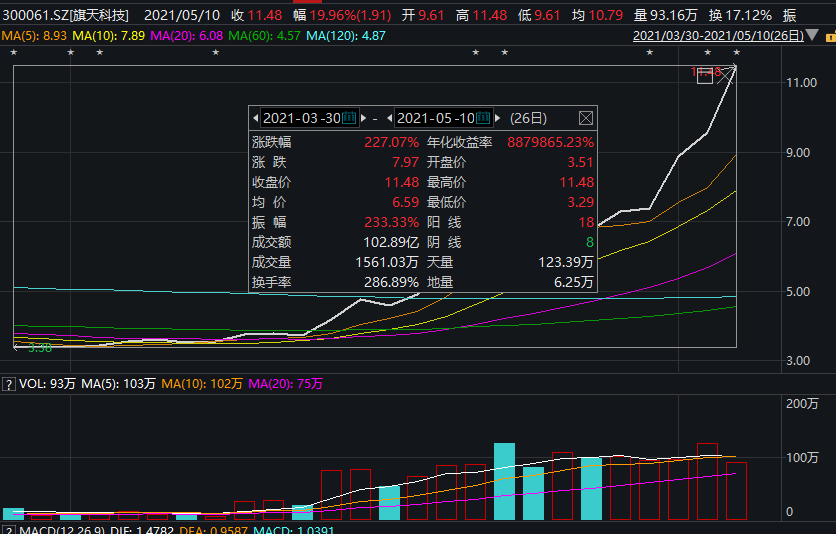Click the 300061.SZ stock name title
836x534 pixels.
[x=68, y=15]
